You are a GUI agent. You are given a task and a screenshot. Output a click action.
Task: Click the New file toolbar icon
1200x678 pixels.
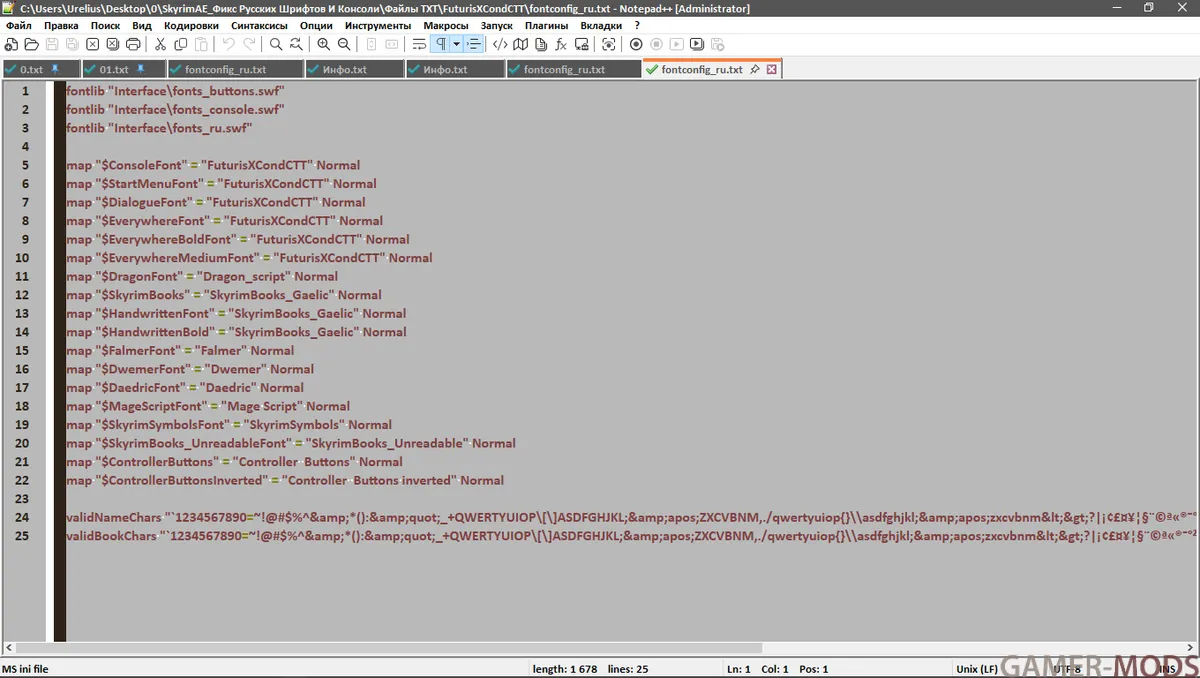(x=11, y=44)
